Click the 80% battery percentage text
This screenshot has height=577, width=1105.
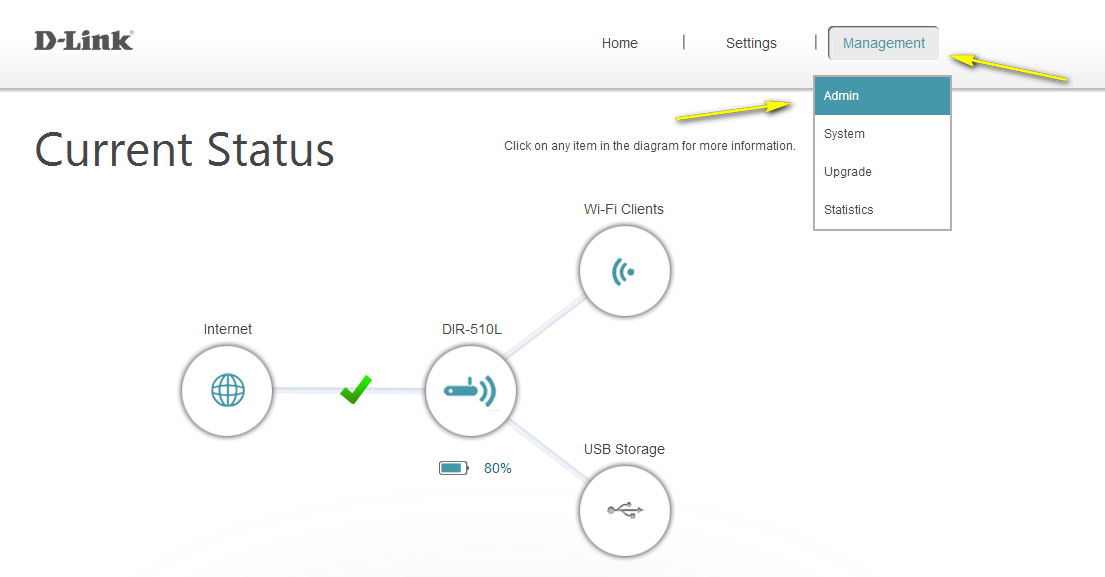click(498, 468)
